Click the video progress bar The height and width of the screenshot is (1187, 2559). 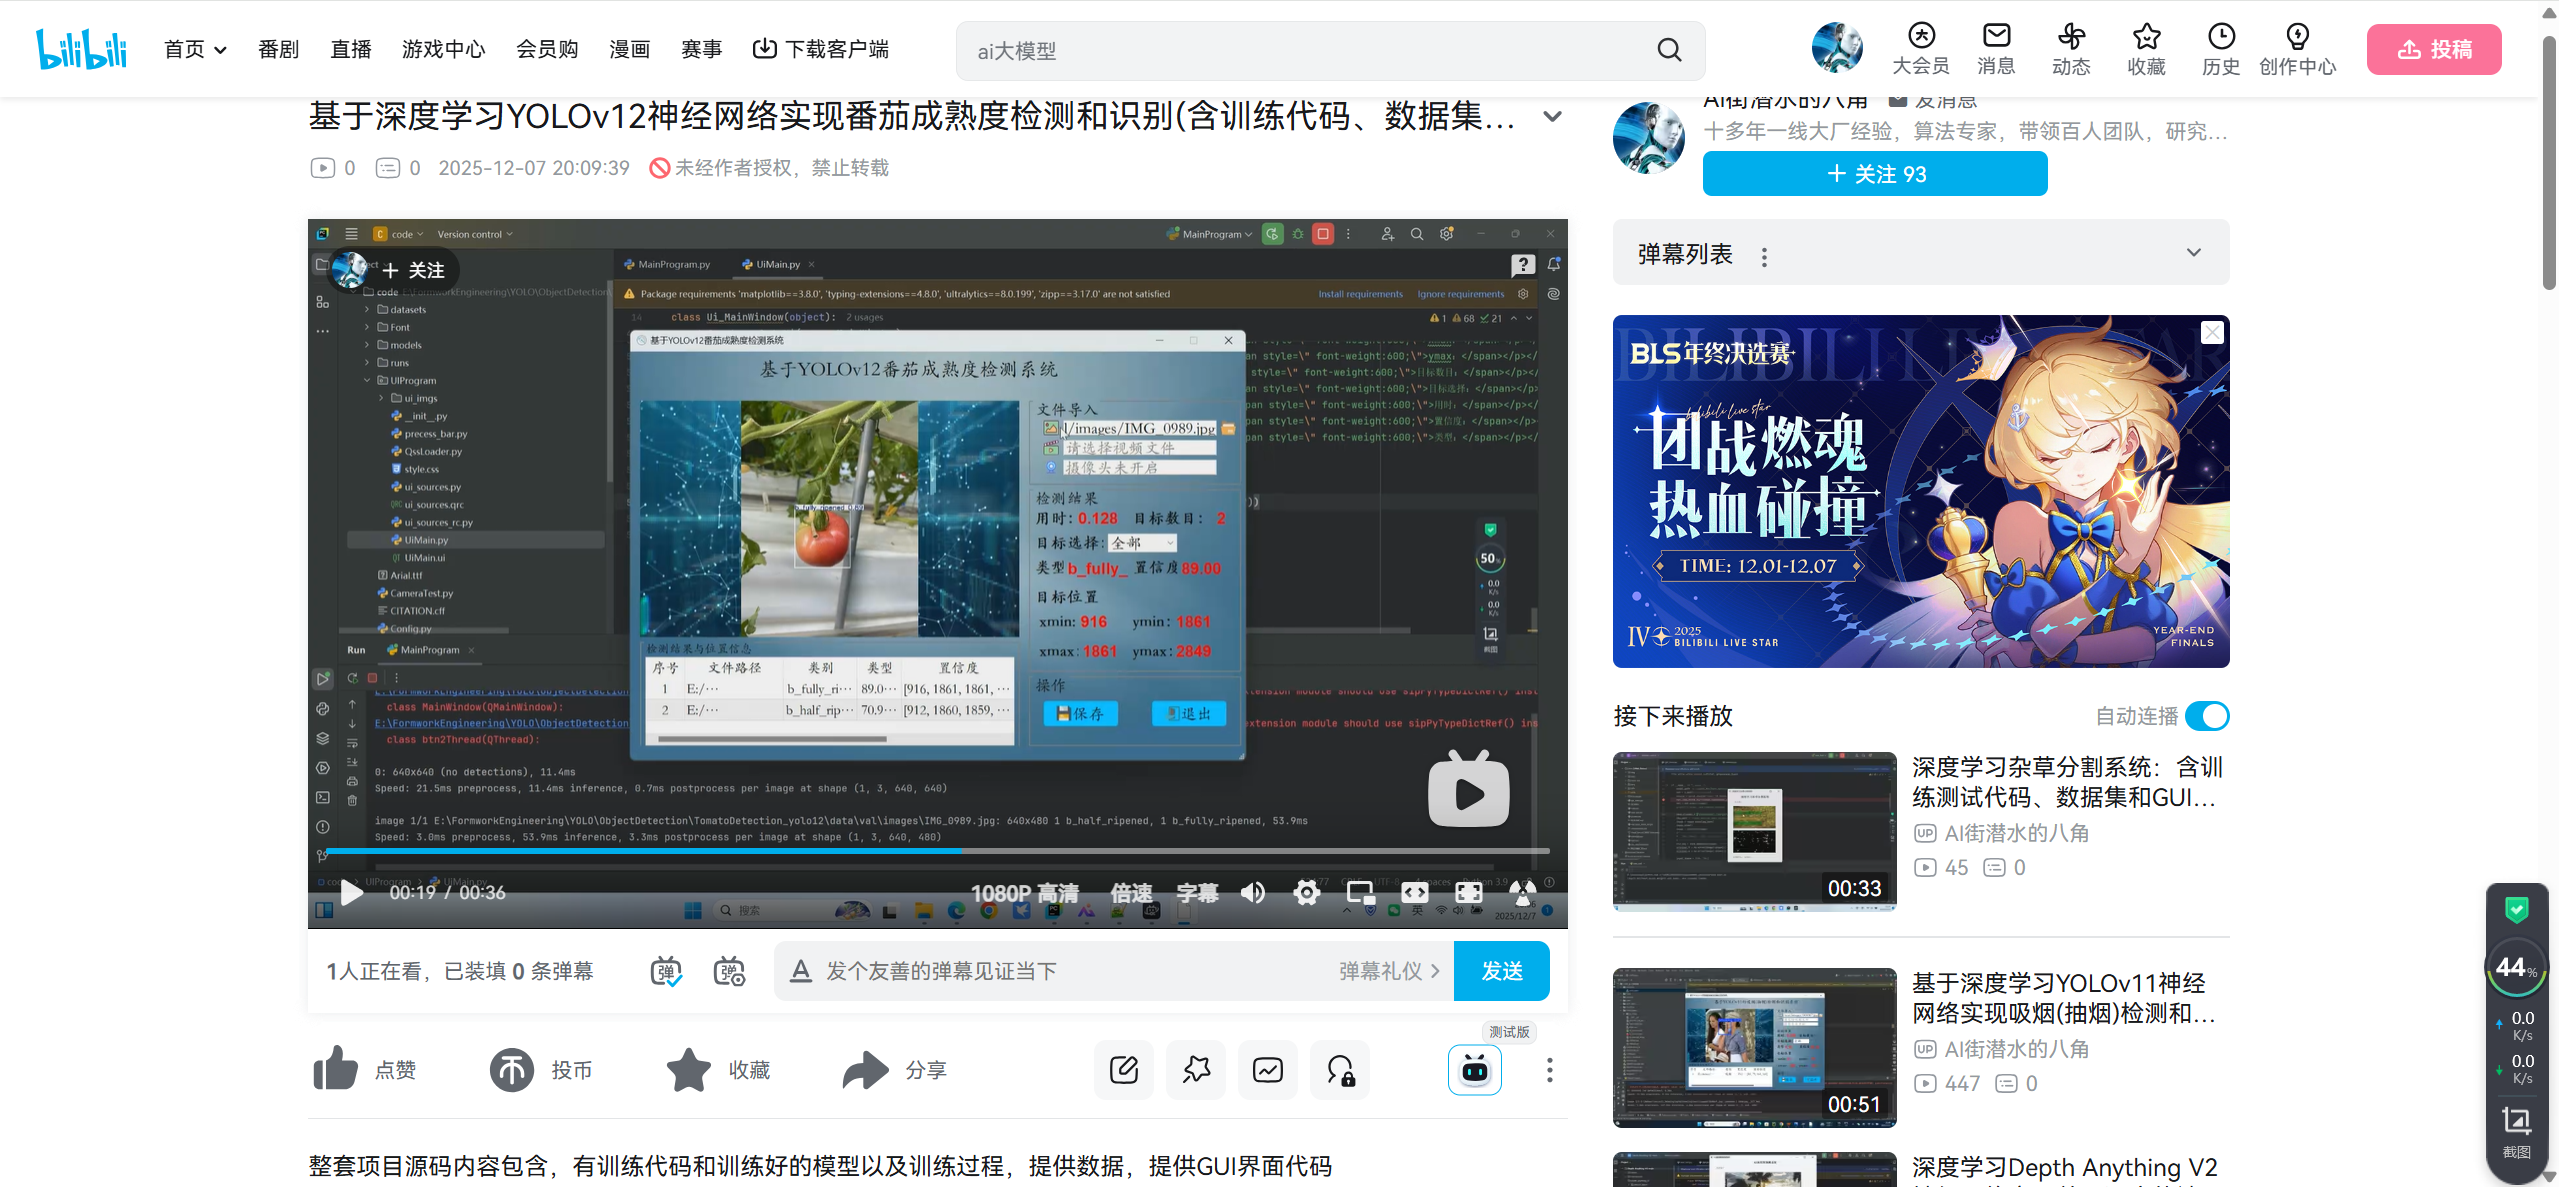tap(937, 851)
